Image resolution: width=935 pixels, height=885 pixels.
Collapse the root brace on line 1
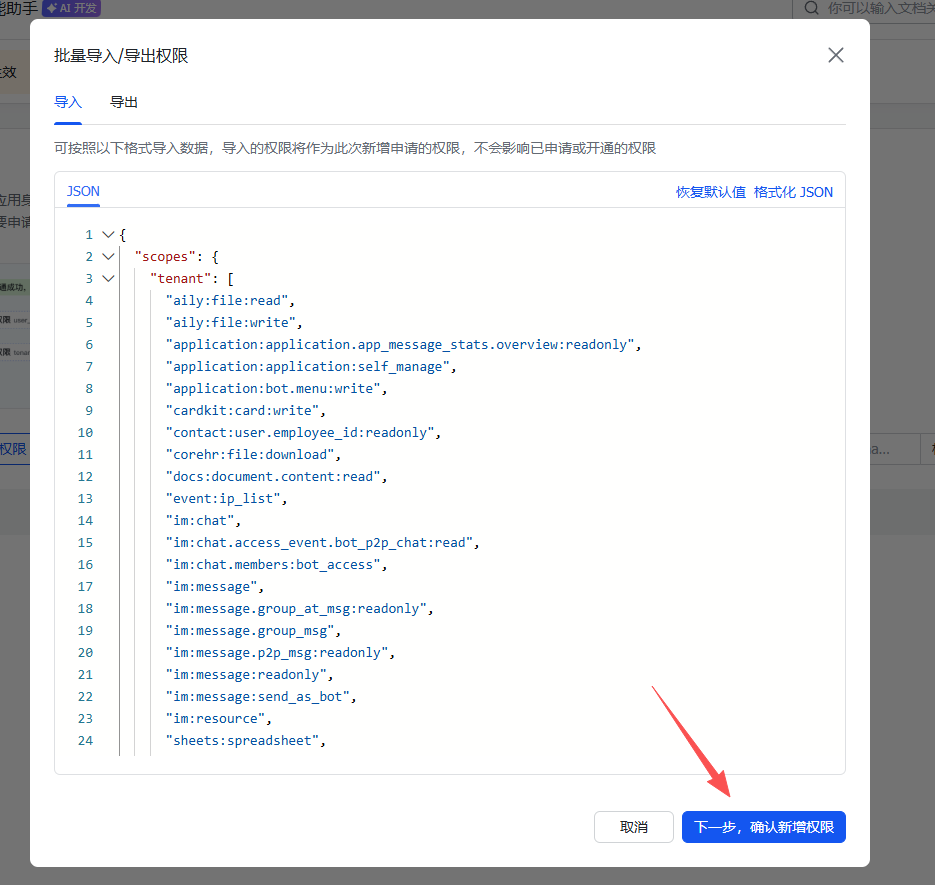coord(108,235)
